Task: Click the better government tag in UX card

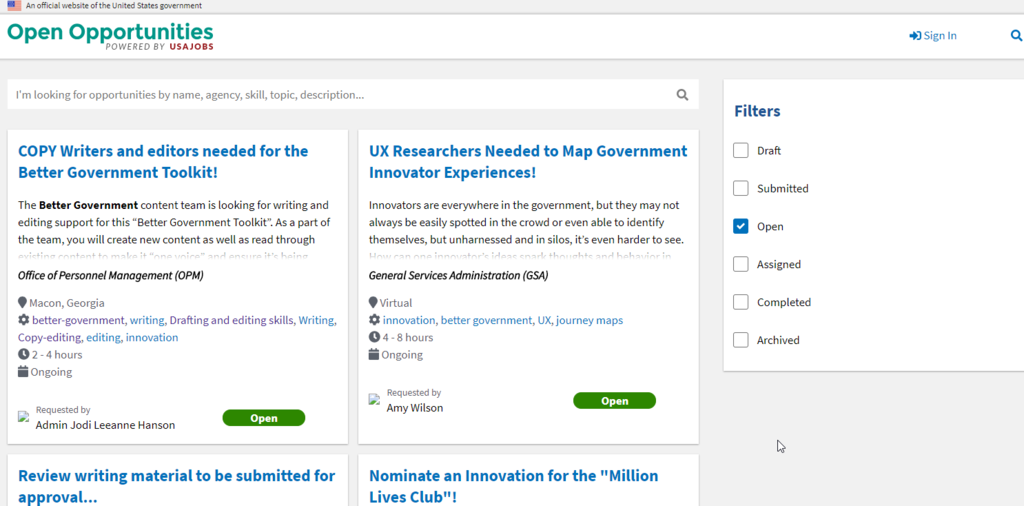Action: [487, 320]
